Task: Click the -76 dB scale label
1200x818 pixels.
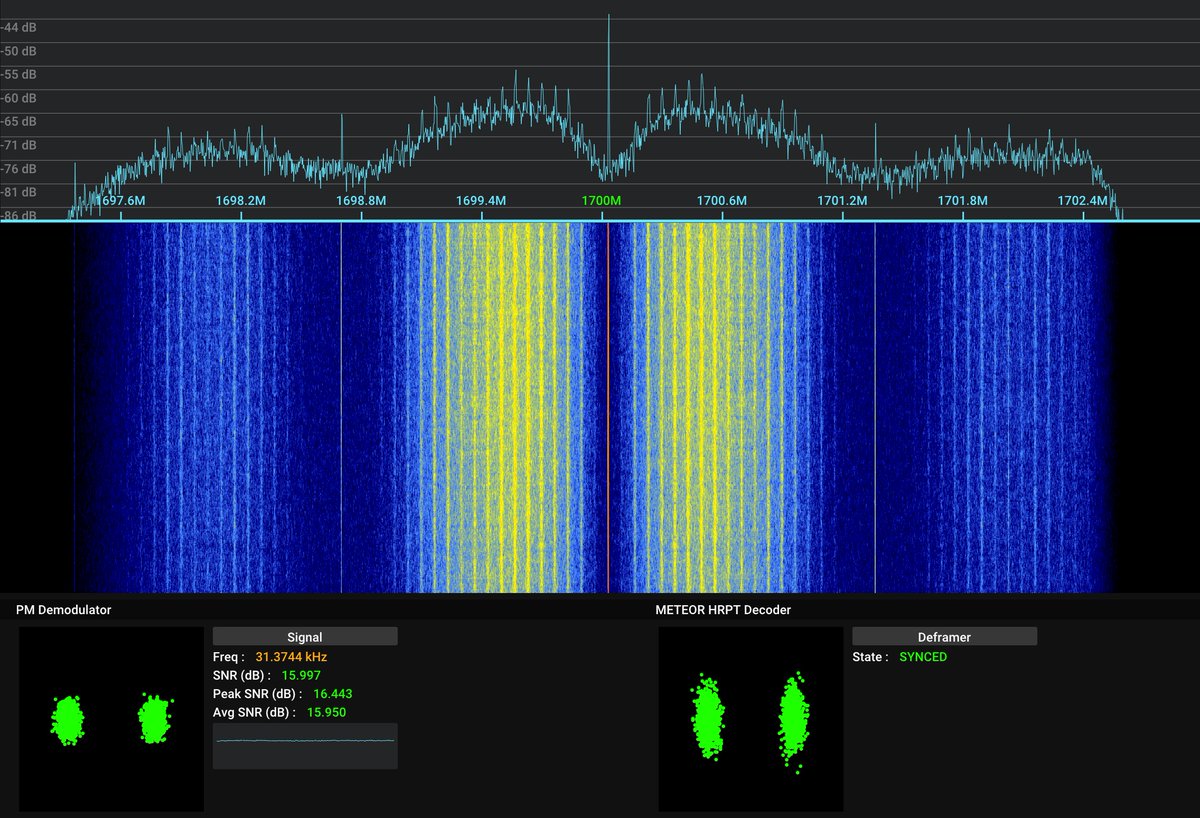Action: point(19,169)
